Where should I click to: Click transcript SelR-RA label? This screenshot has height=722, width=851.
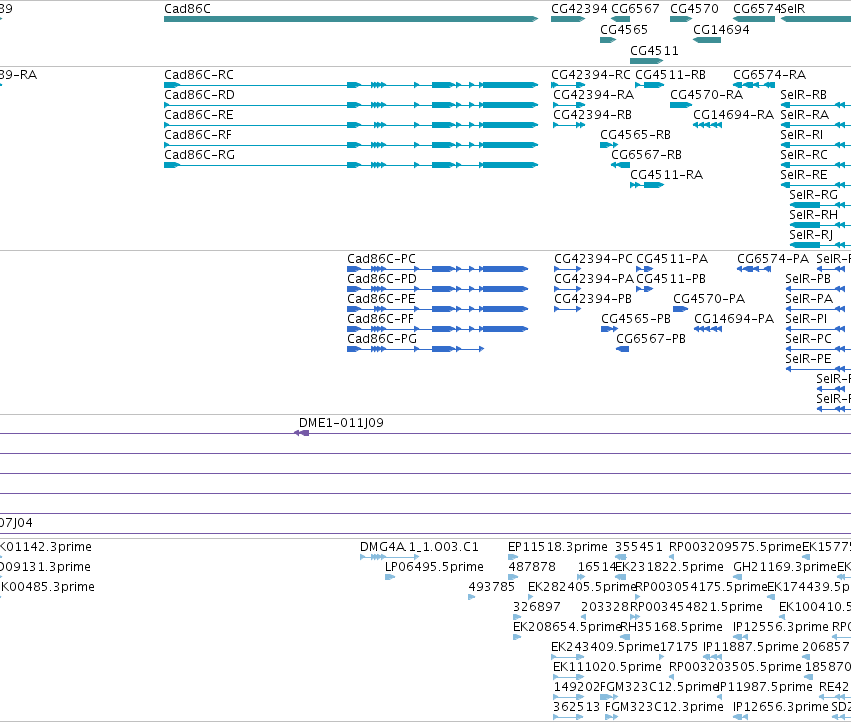click(804, 115)
